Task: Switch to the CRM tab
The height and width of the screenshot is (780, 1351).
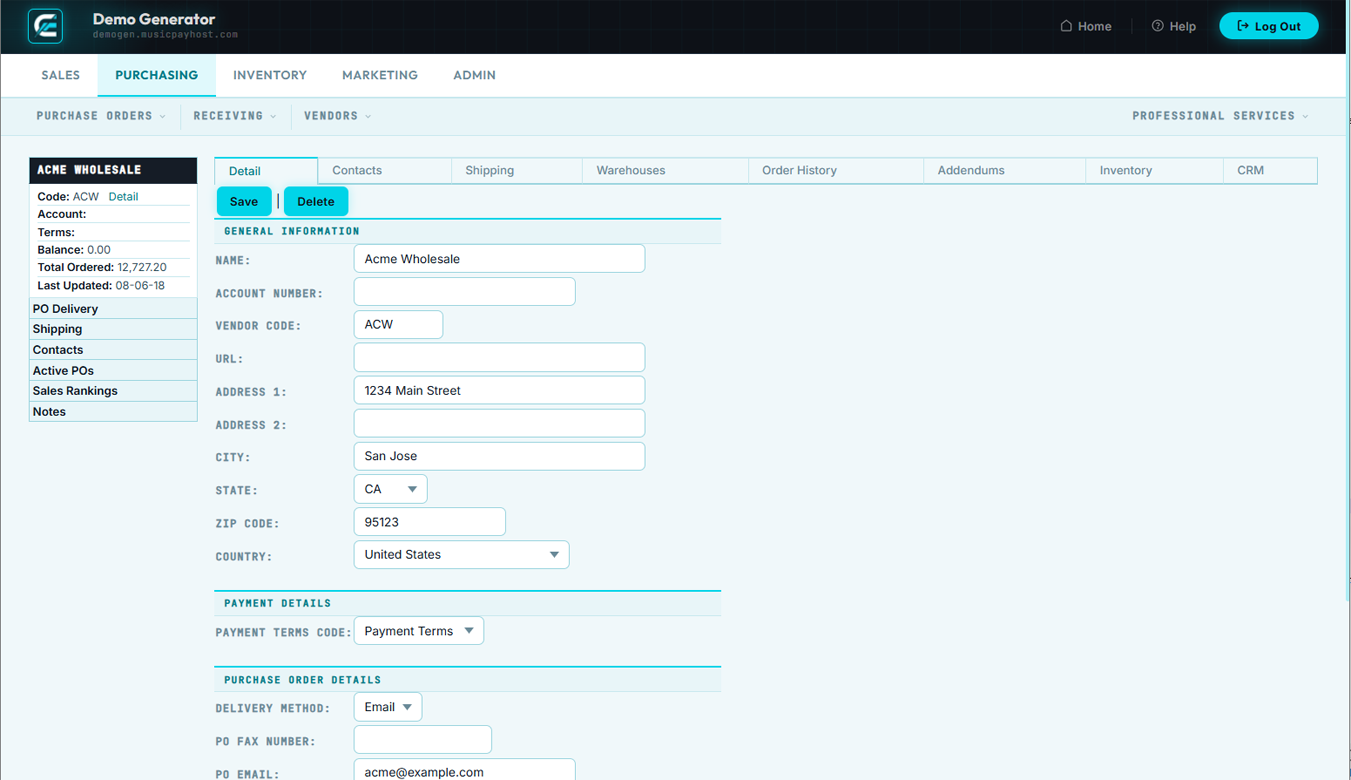Action: tap(1270, 170)
